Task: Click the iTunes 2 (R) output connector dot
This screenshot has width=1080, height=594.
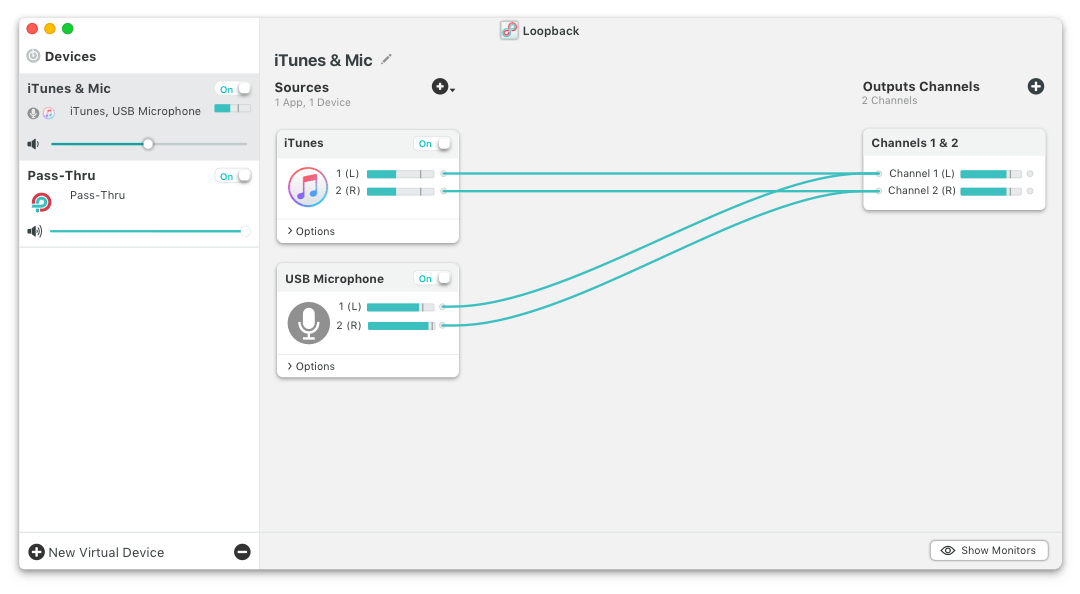Action: click(x=444, y=191)
